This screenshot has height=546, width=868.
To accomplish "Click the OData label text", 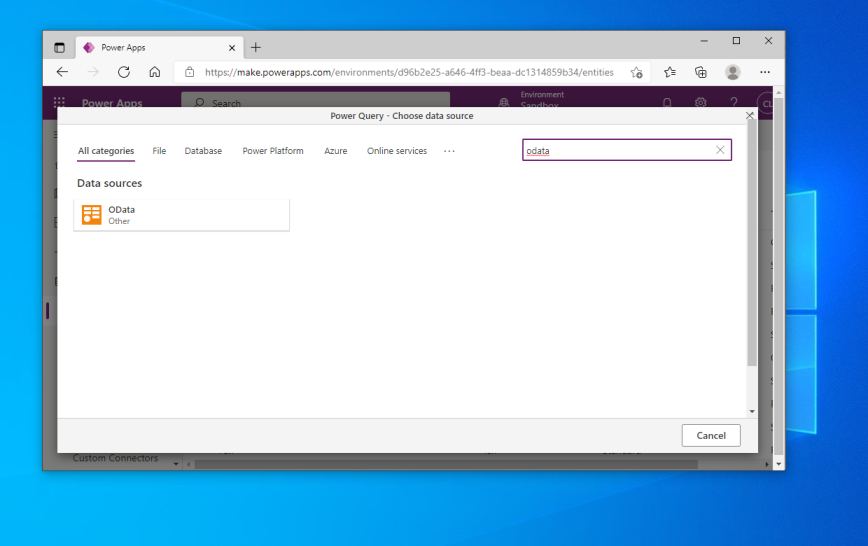I will tap(121, 209).
